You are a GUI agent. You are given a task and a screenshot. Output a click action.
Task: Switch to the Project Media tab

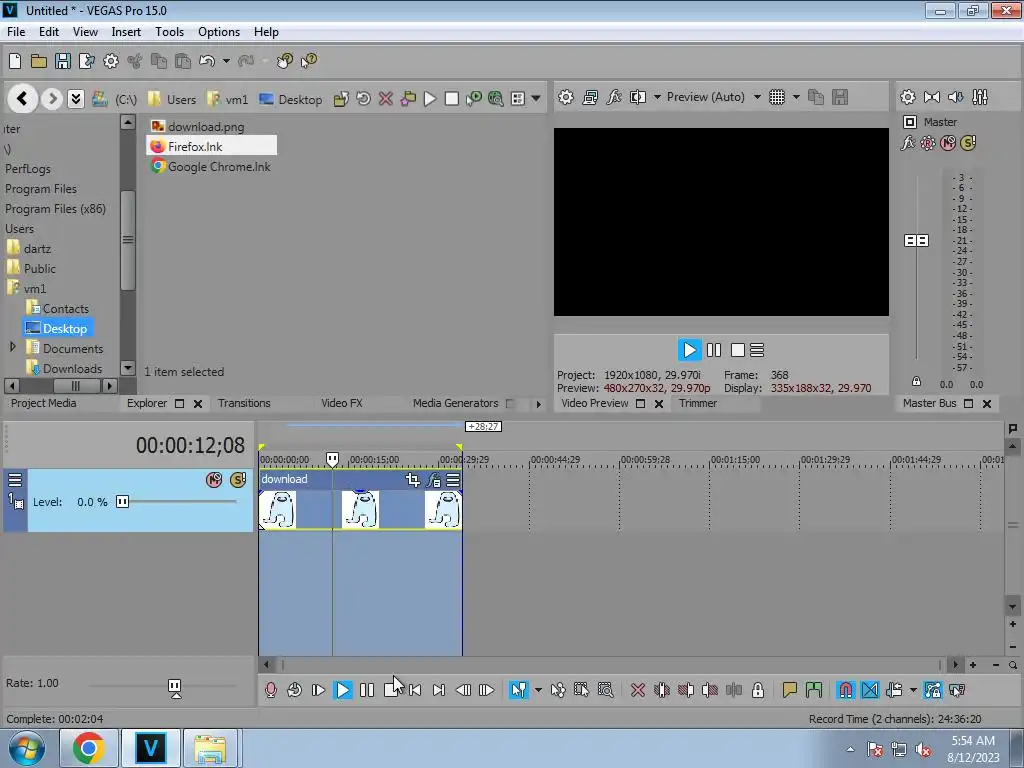point(43,403)
